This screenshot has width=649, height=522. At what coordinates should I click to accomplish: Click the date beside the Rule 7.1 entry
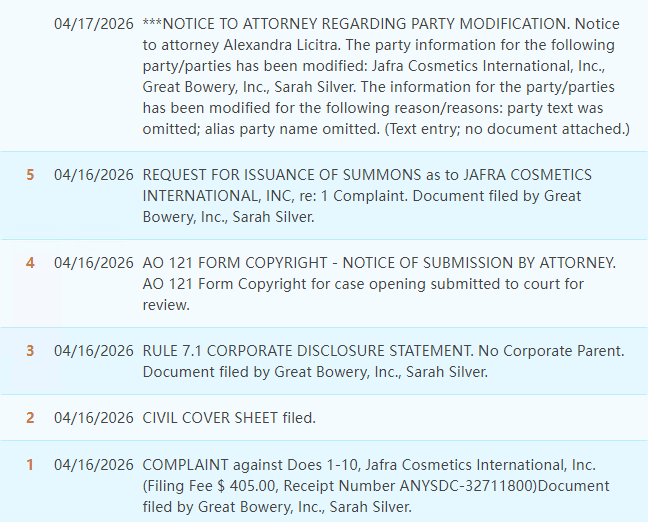coord(94,351)
